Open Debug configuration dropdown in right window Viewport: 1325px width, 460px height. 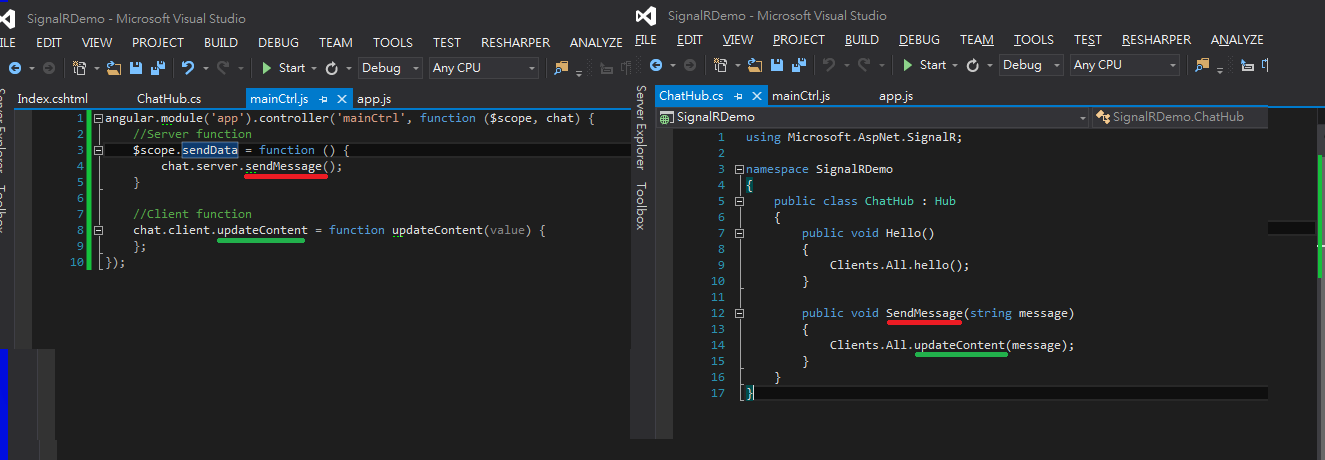[x=1032, y=65]
